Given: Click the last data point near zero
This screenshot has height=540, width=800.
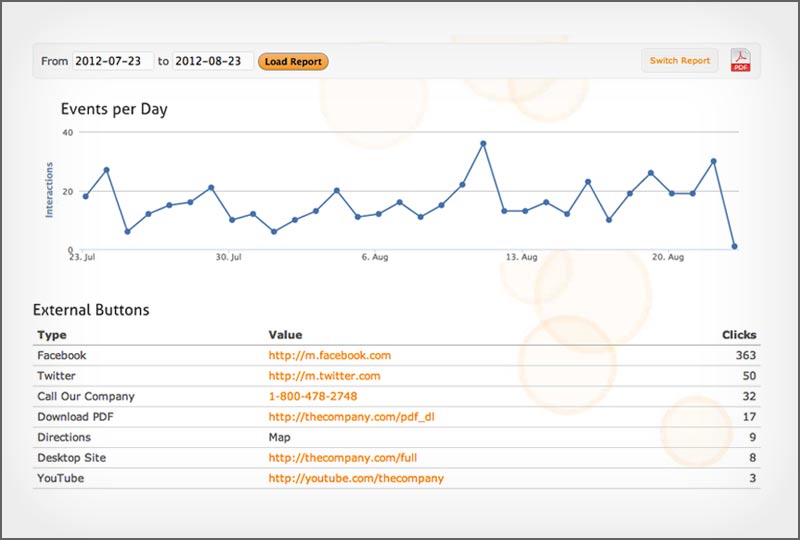Looking at the screenshot, I should pos(734,246).
